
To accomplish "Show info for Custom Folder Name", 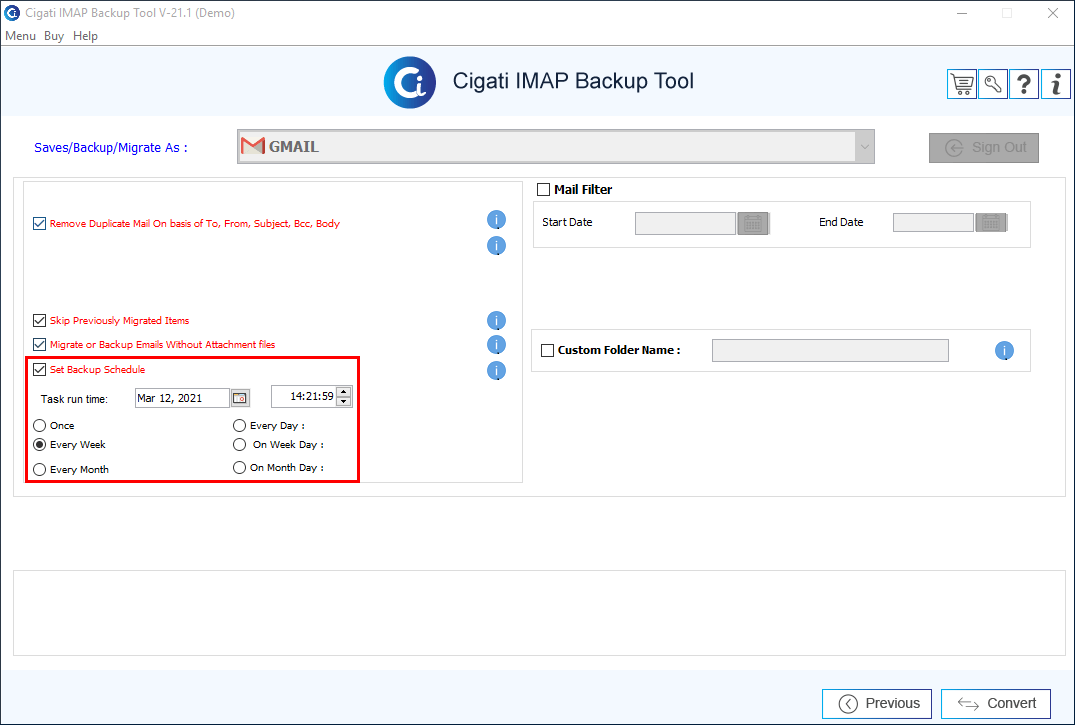I will coord(1004,350).
